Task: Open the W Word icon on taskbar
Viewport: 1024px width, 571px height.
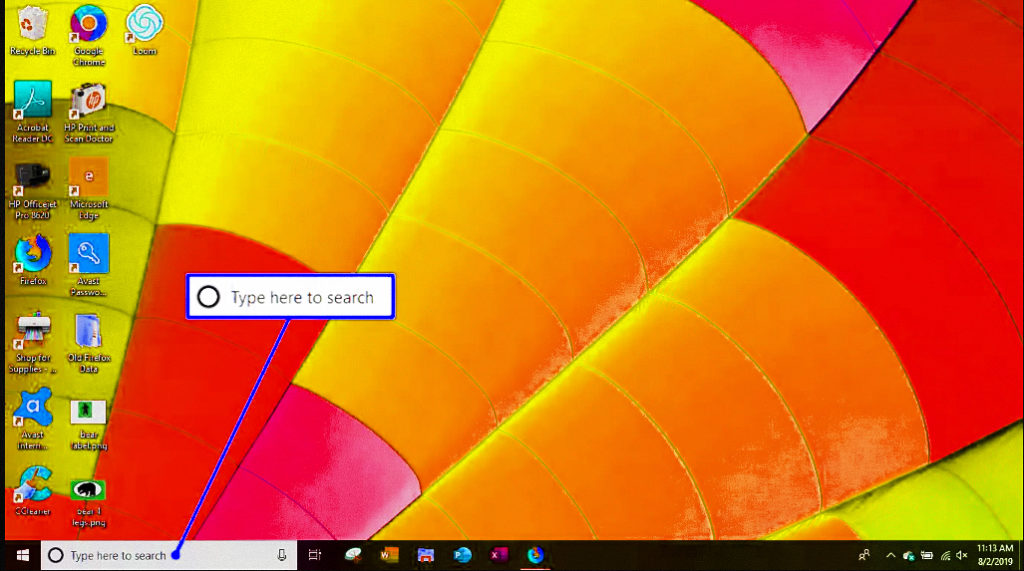Action: point(389,555)
